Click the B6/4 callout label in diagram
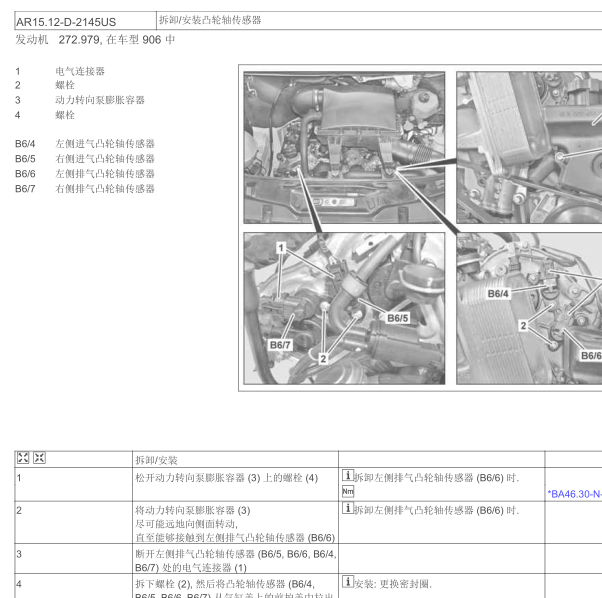 (498, 294)
